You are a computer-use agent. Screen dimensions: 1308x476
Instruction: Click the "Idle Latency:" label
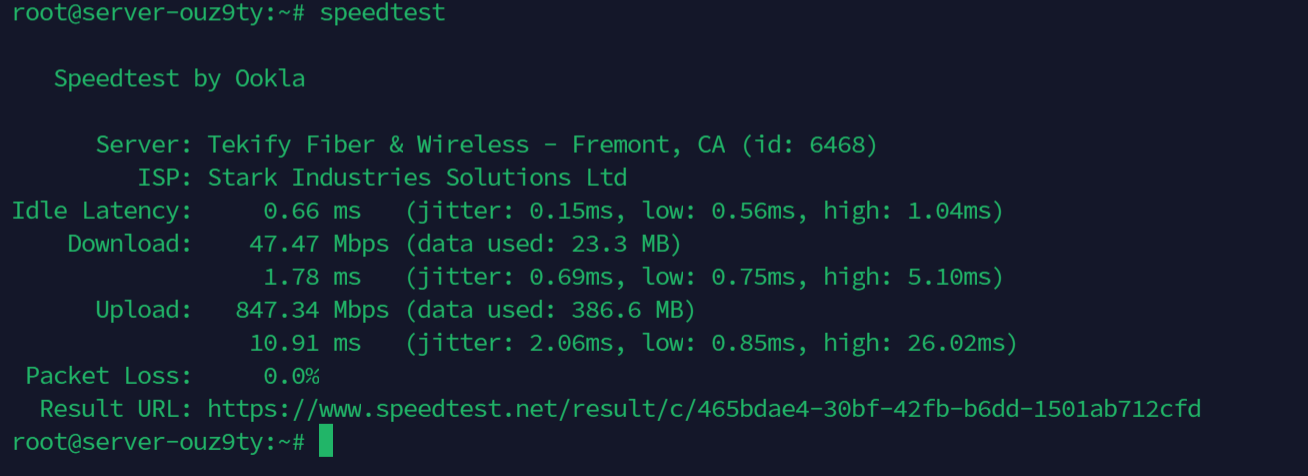(102, 211)
